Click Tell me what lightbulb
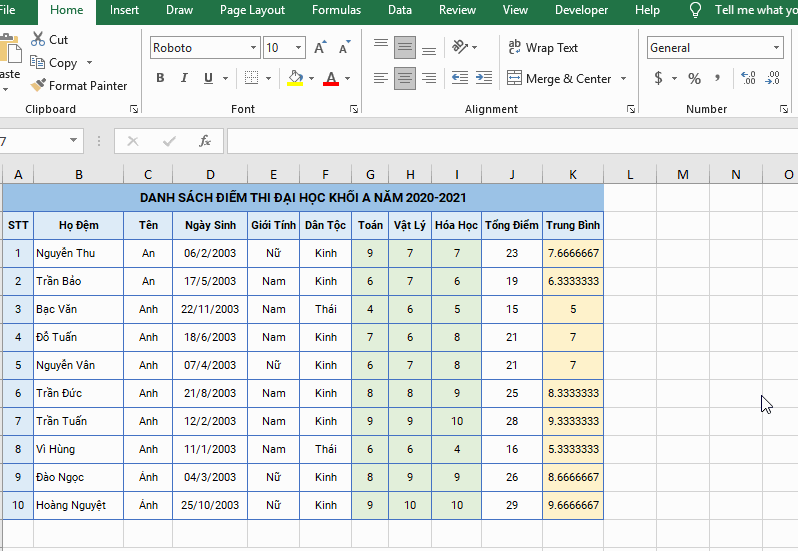Image resolution: width=798 pixels, height=551 pixels. tap(695, 10)
